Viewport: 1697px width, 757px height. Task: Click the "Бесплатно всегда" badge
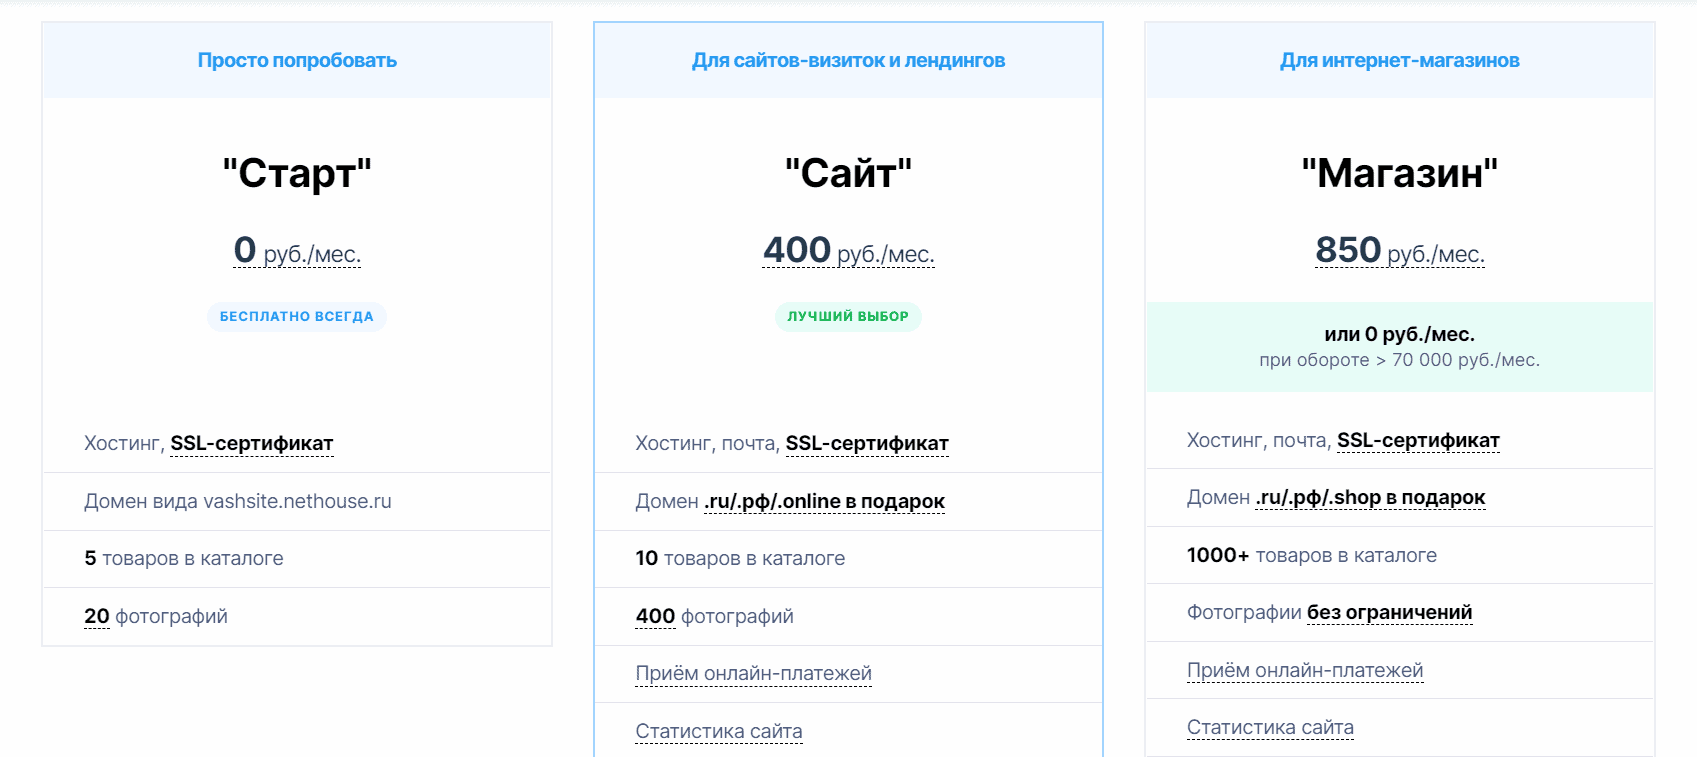(297, 316)
